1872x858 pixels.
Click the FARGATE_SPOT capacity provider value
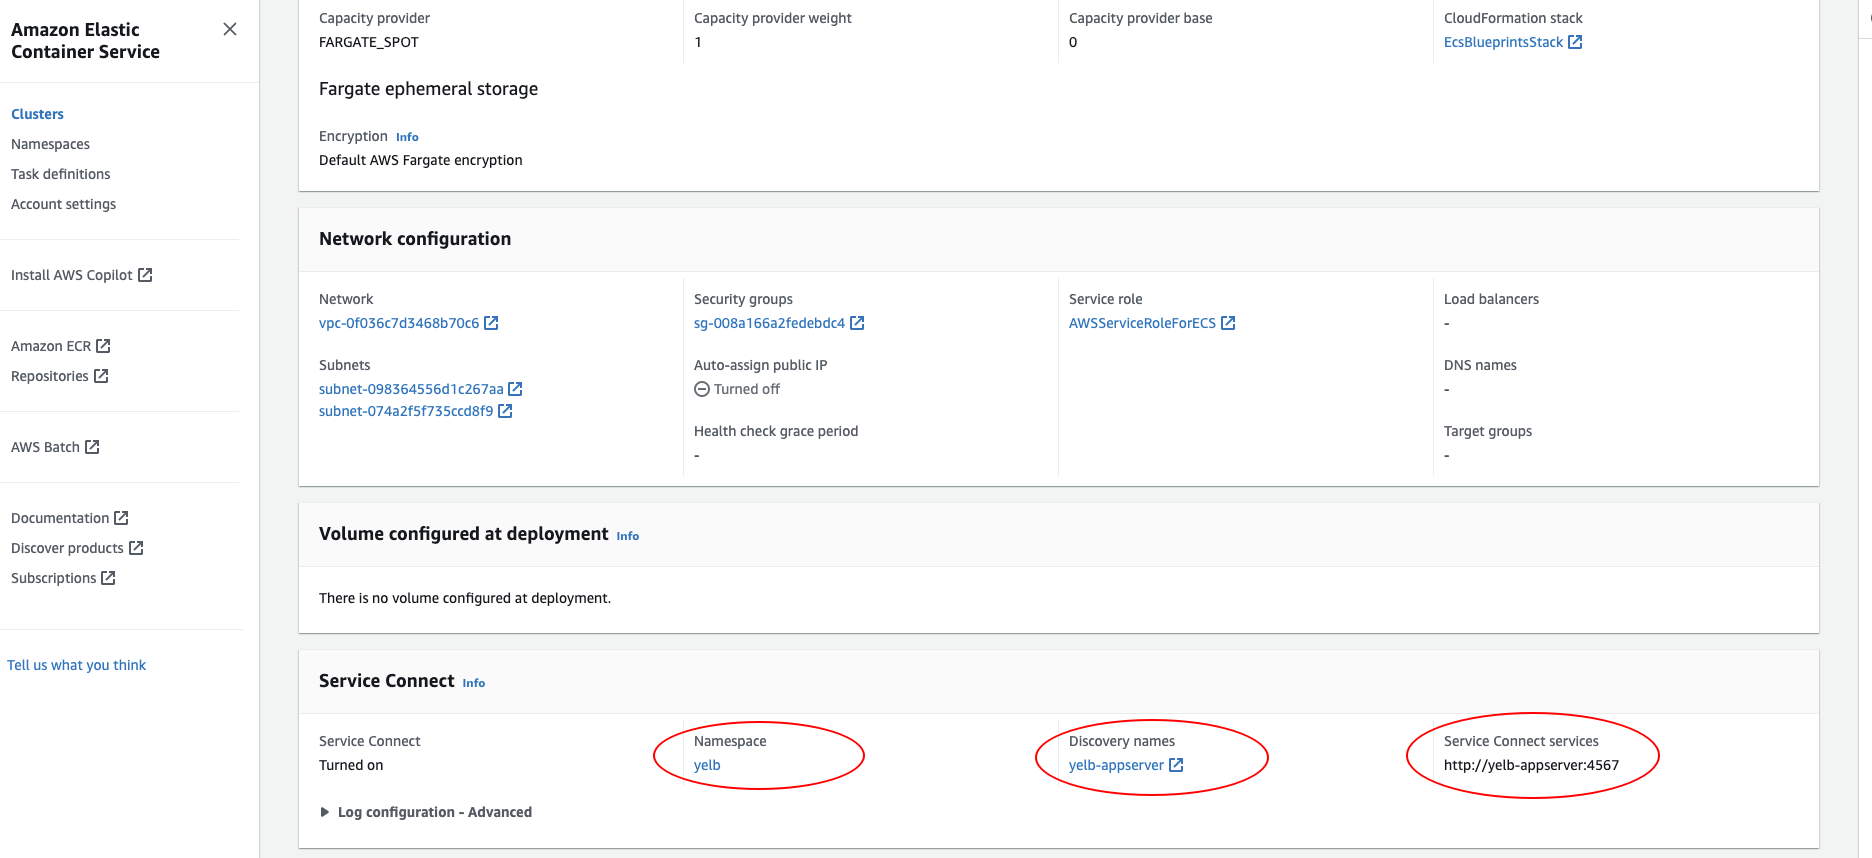tap(369, 42)
